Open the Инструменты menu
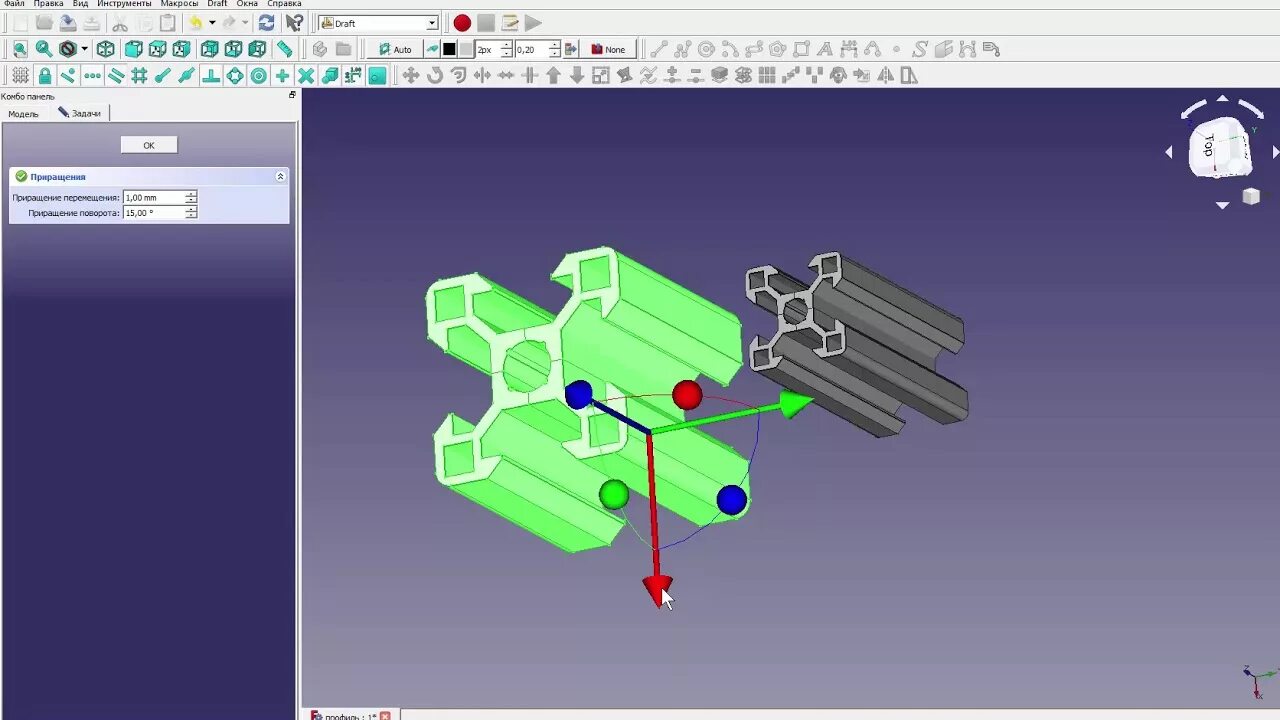The width and height of the screenshot is (1280, 720). click(x=124, y=4)
